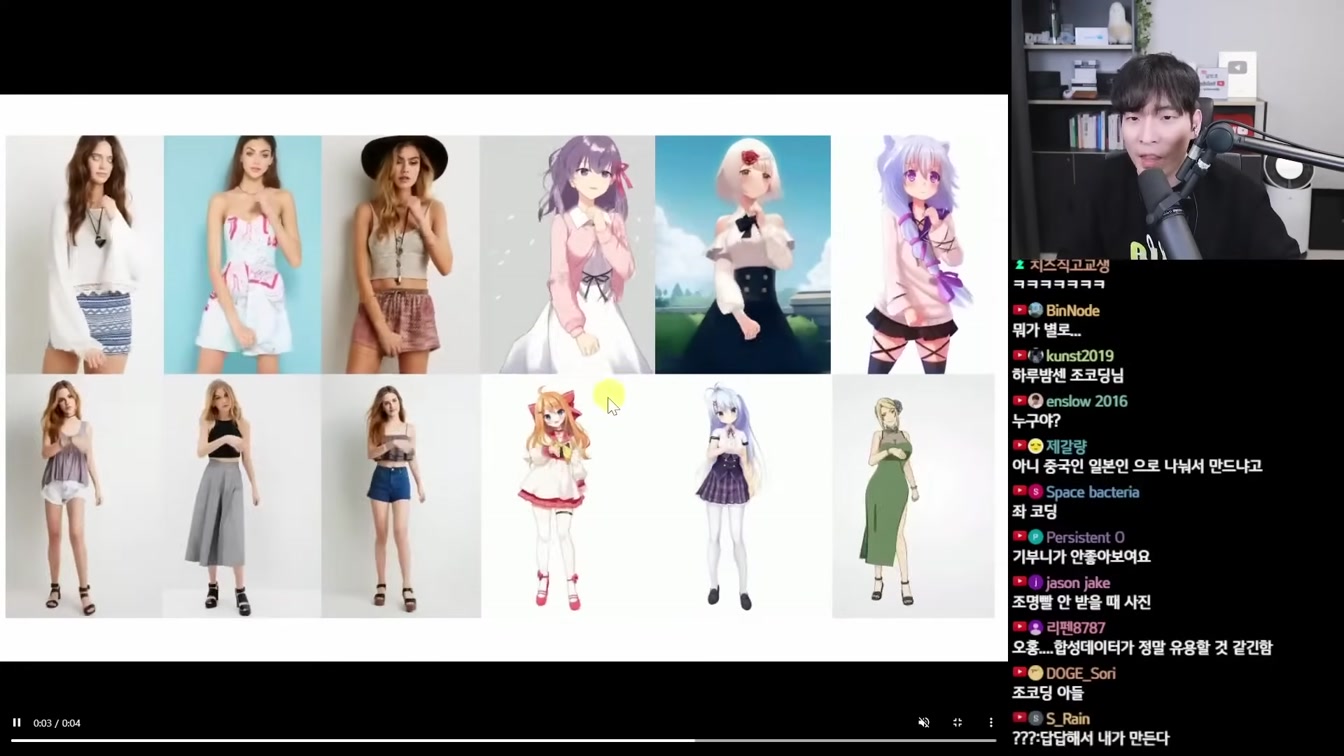Click the chat message '조코딩 아들'
Screen dimensions: 1344x756
[1048, 693]
